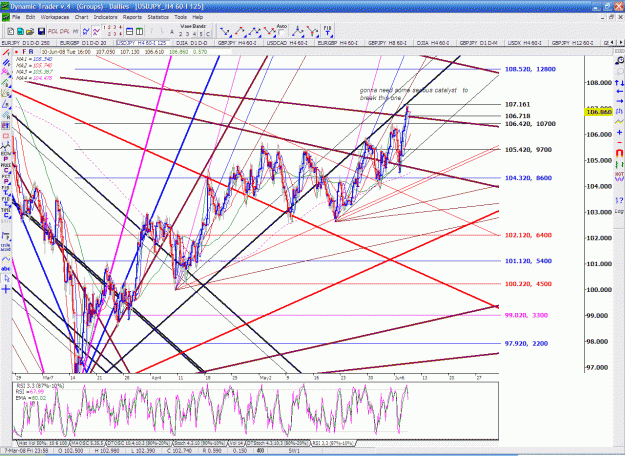The image size is (625, 456).
Task: Click the blue downward swing tool icon
Action: click(x=225, y=31)
